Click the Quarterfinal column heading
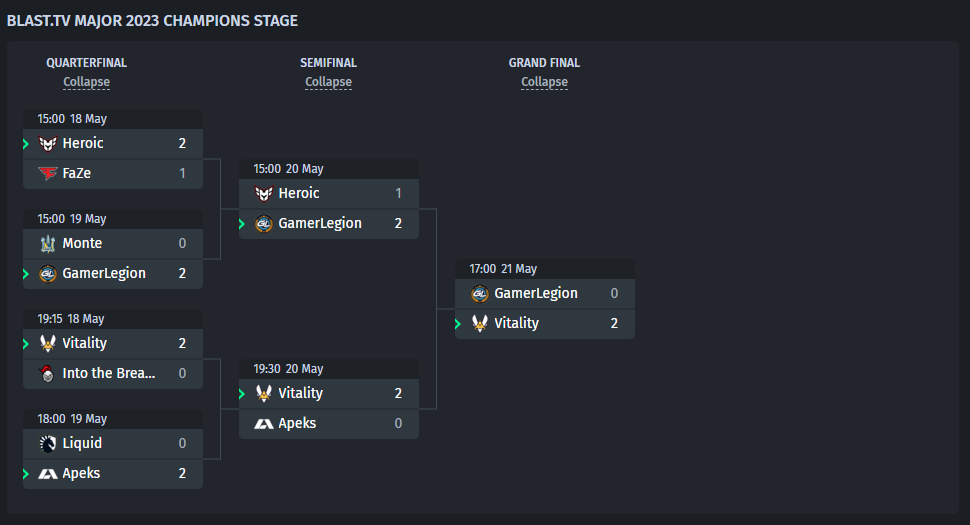 tap(87, 62)
